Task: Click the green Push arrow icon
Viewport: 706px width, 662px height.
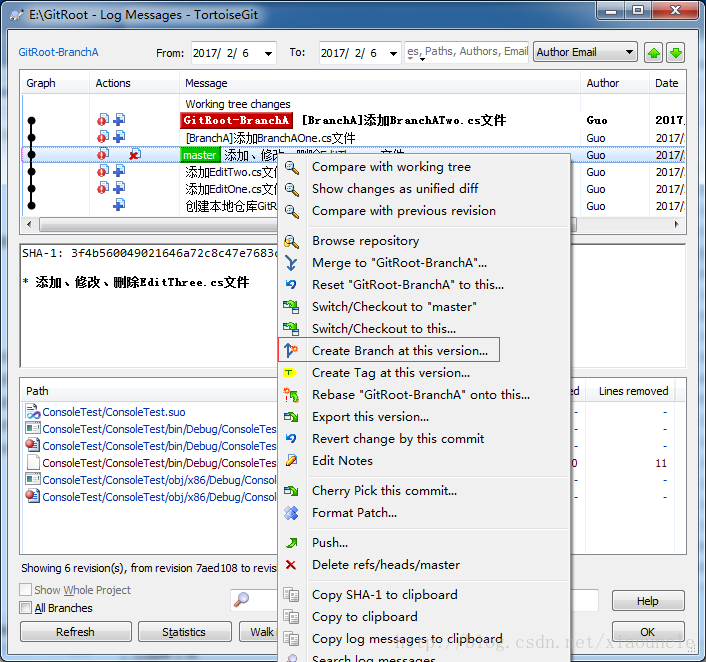Action: (291, 543)
